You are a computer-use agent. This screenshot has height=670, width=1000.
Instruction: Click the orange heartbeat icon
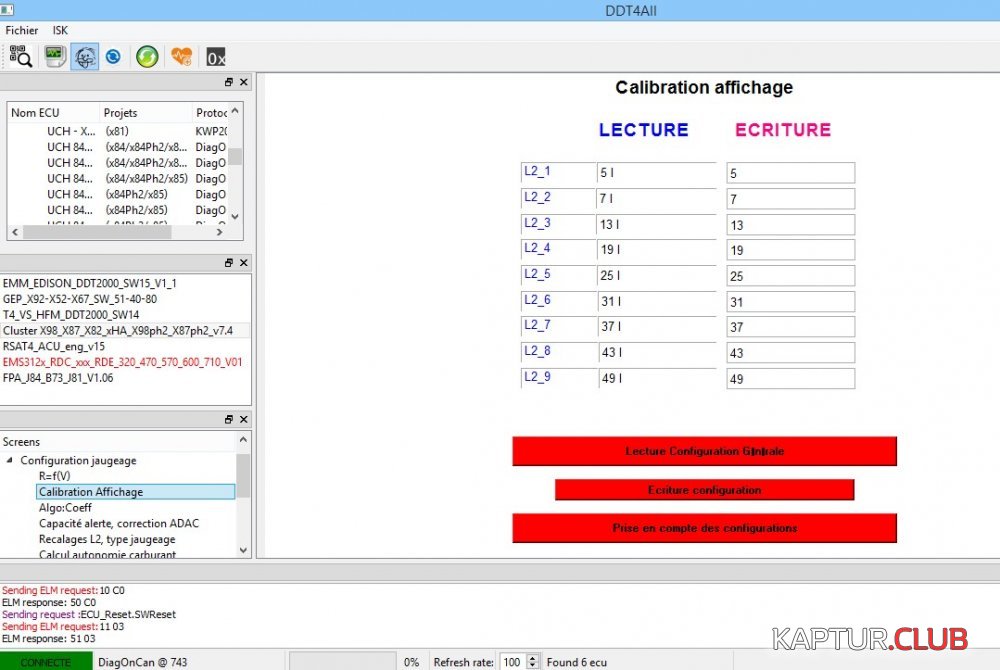(181, 57)
